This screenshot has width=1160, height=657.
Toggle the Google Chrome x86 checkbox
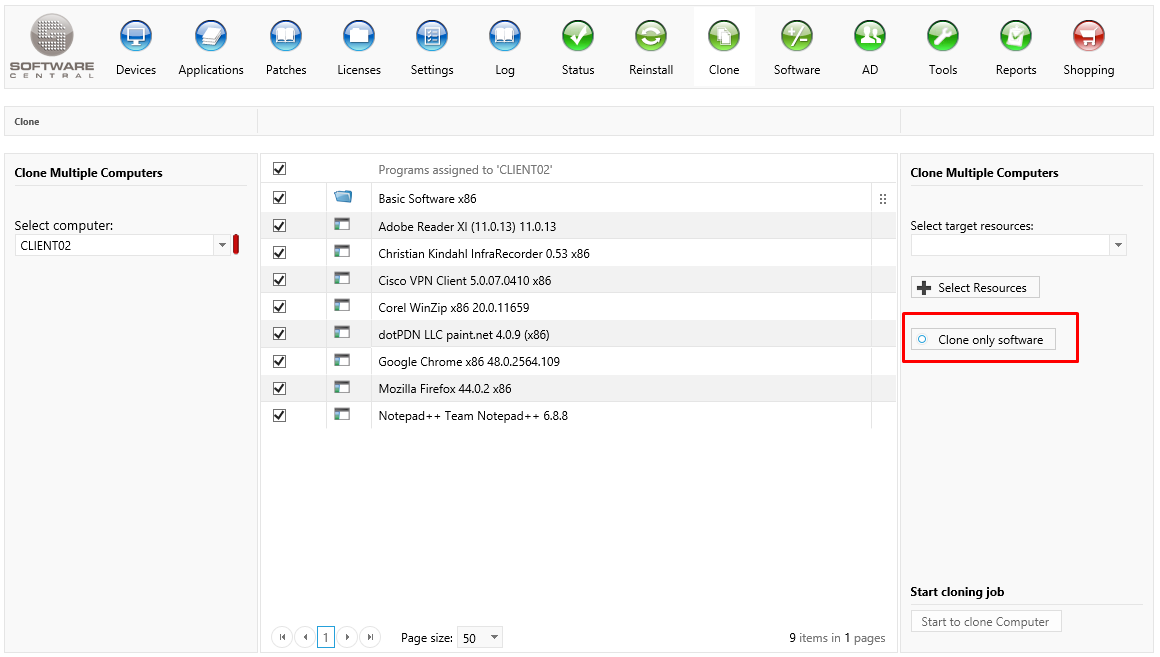tap(280, 361)
